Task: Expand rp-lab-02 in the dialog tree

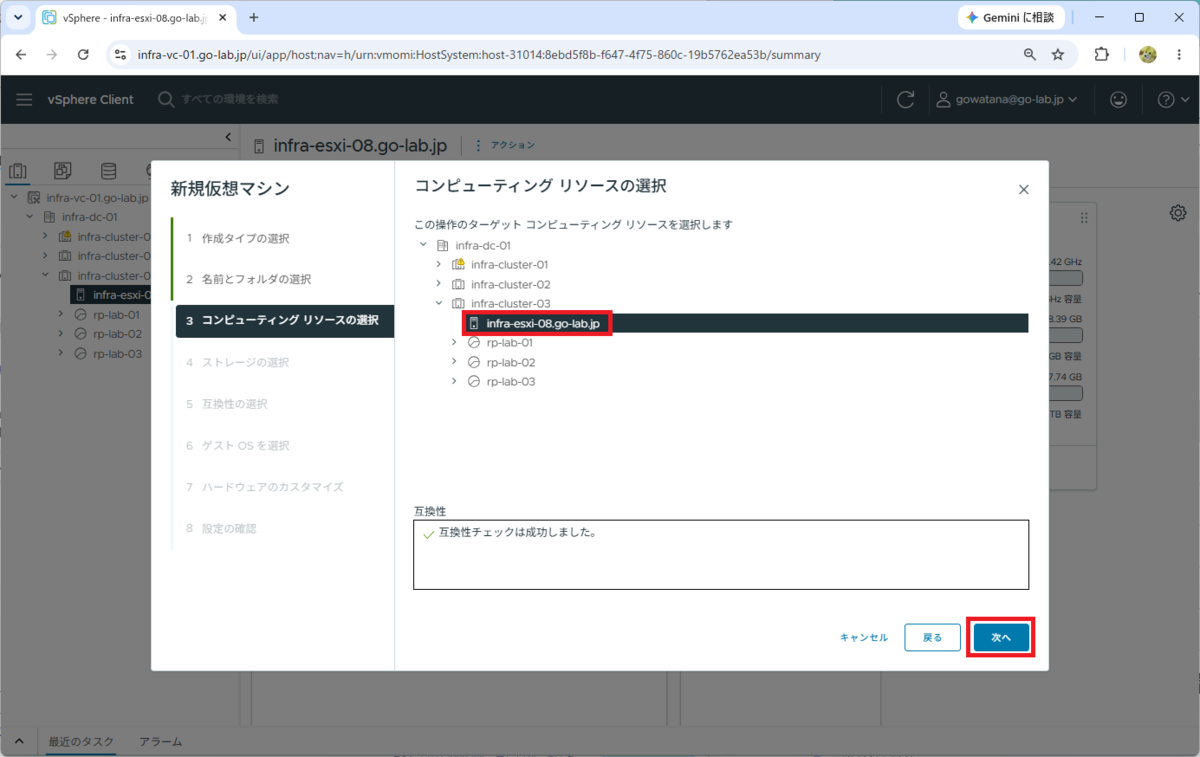Action: 454,362
